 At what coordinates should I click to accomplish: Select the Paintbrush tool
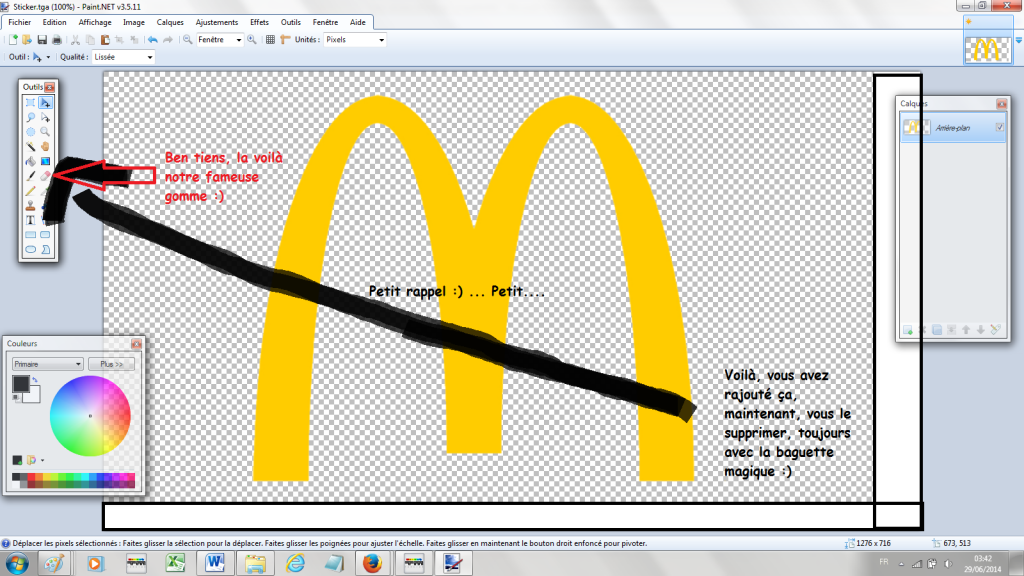30,176
